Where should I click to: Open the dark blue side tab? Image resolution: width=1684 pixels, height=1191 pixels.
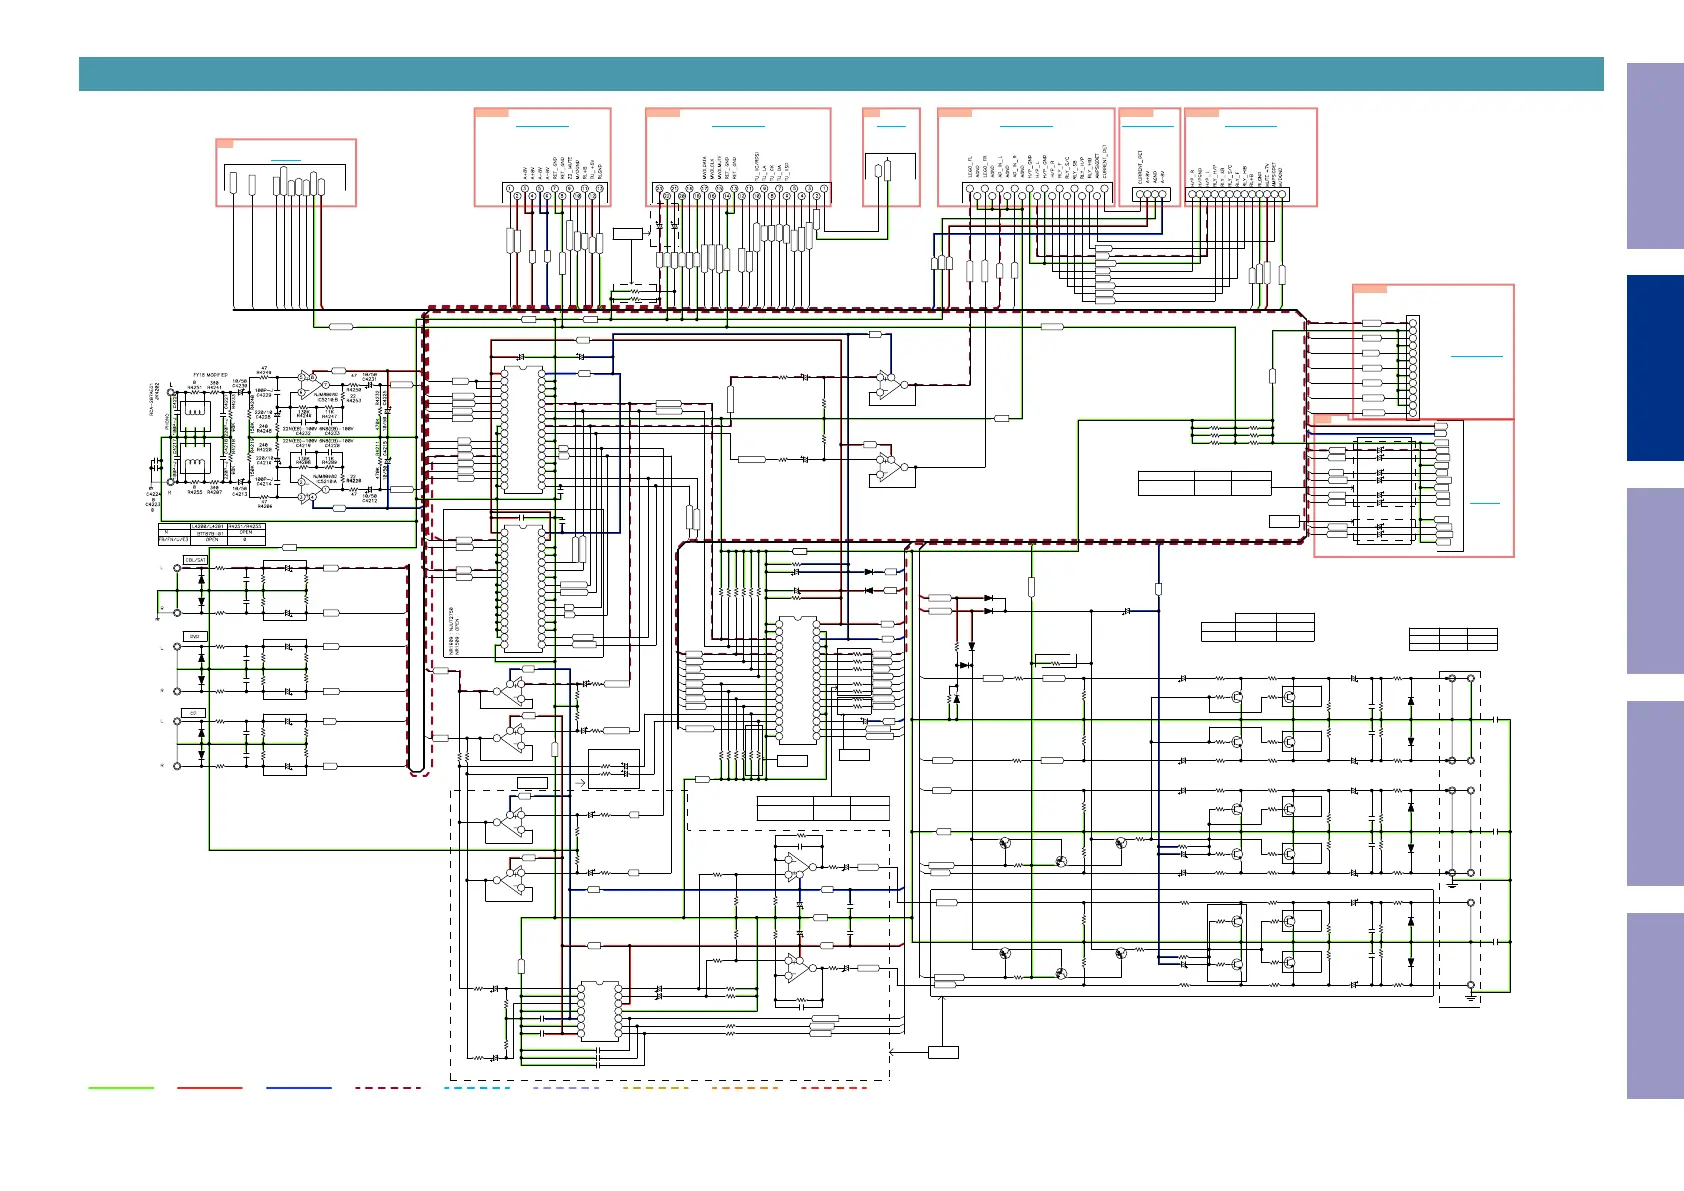coord(1654,368)
